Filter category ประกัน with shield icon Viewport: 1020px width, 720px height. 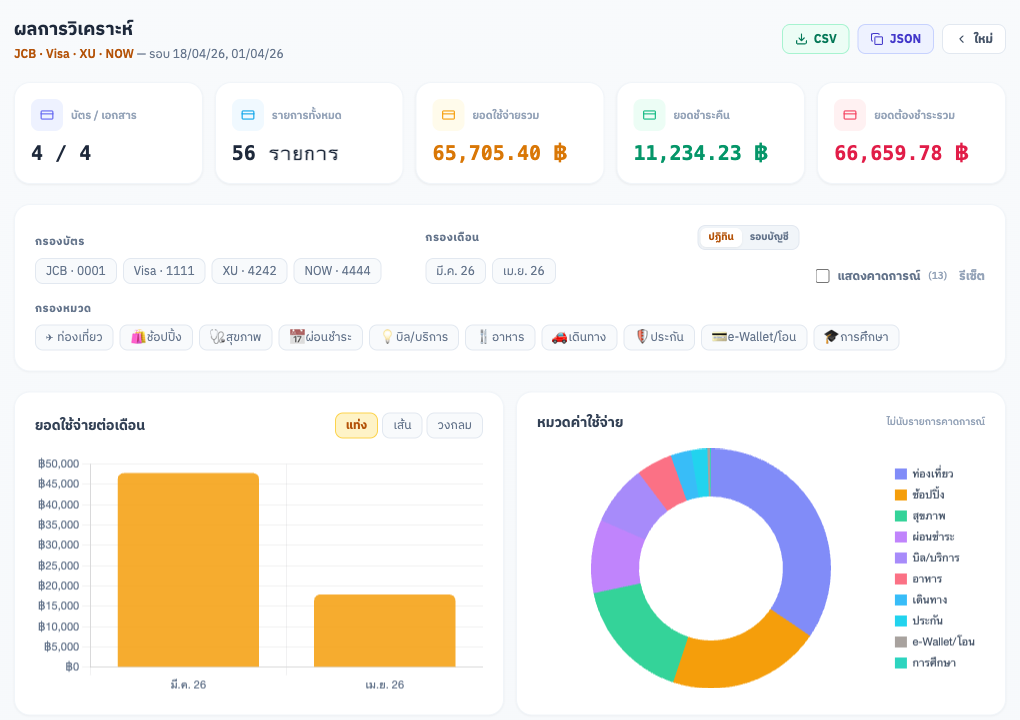coord(659,337)
